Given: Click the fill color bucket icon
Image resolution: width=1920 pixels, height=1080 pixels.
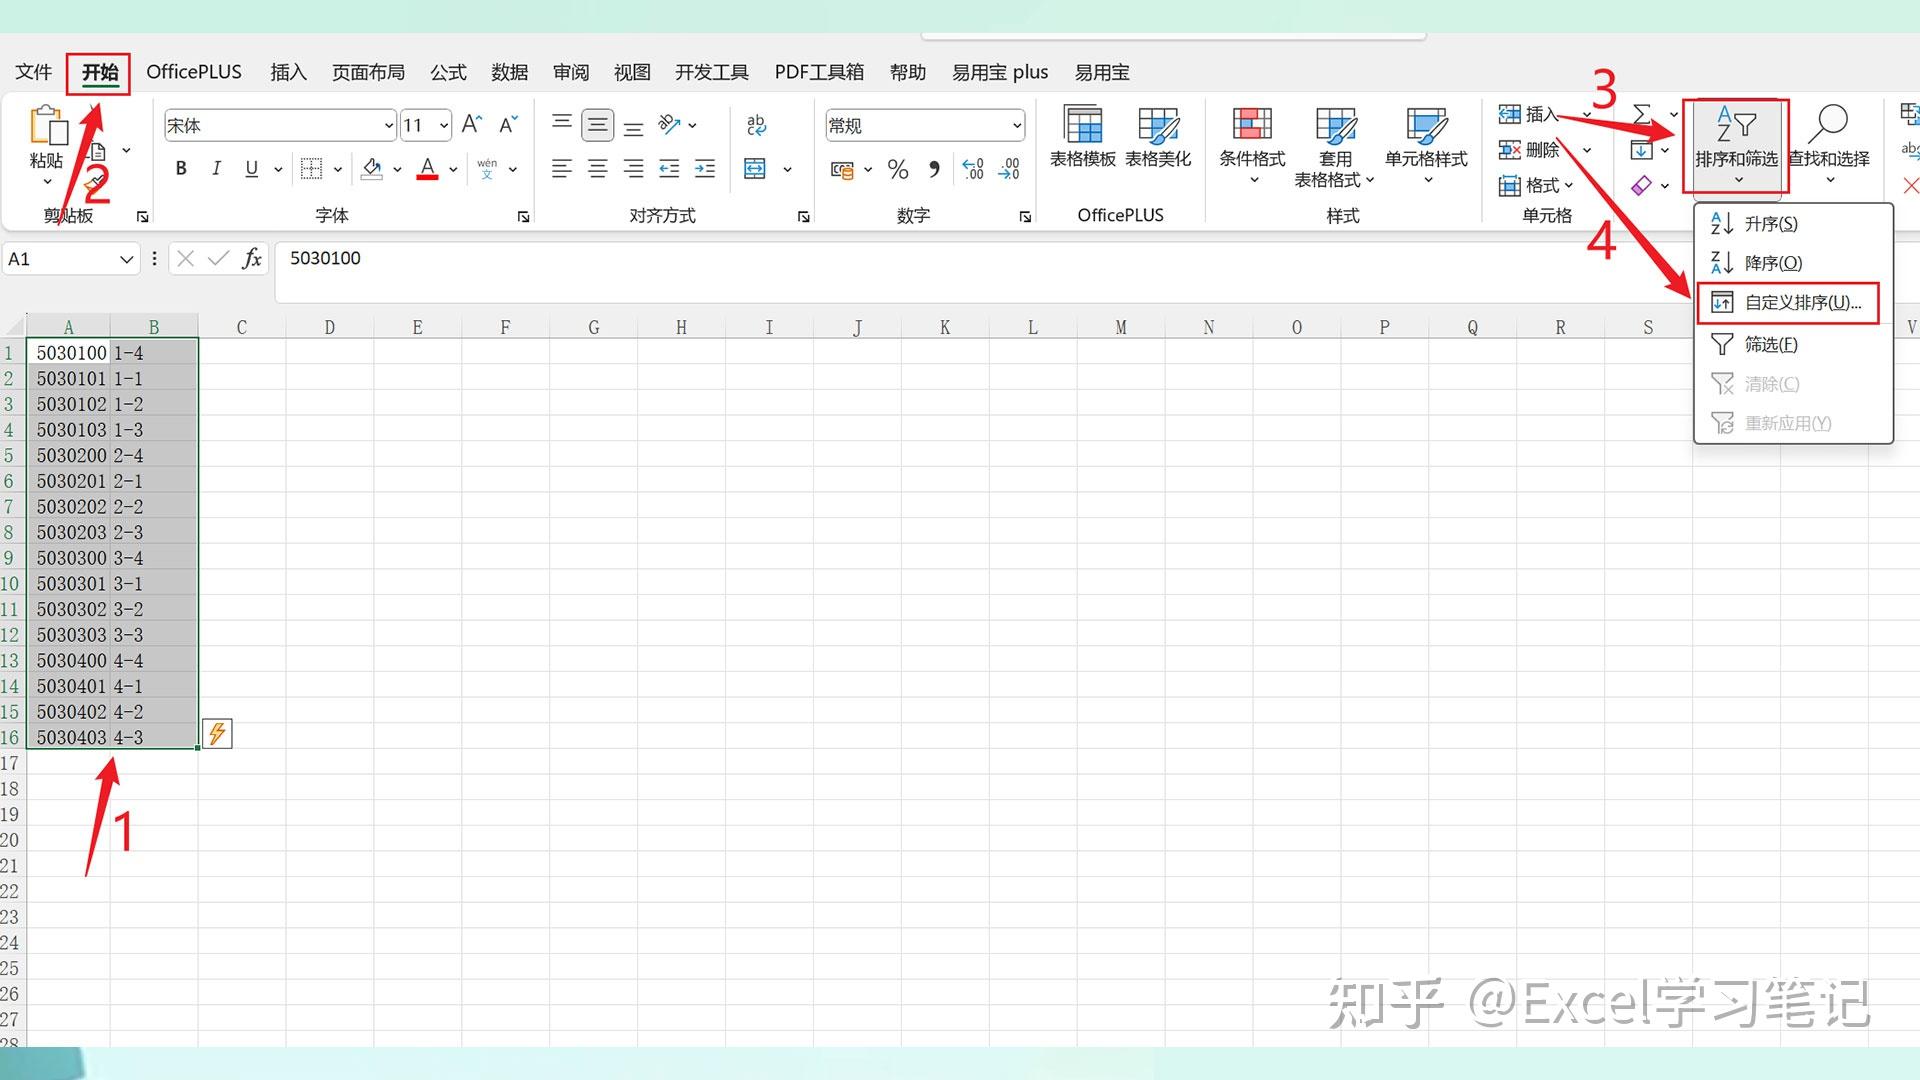Looking at the screenshot, I should point(372,169).
